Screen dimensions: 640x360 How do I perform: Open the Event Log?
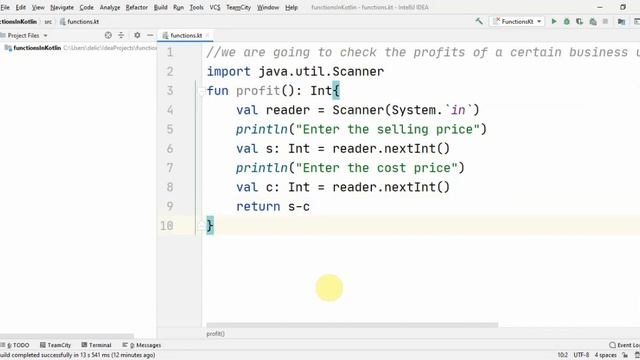tap(624, 345)
